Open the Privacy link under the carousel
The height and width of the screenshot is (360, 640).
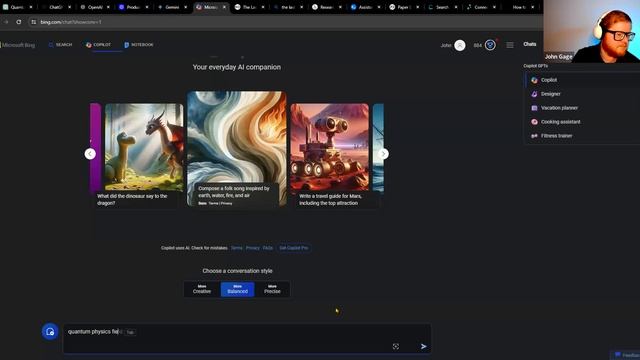pyautogui.click(x=253, y=248)
